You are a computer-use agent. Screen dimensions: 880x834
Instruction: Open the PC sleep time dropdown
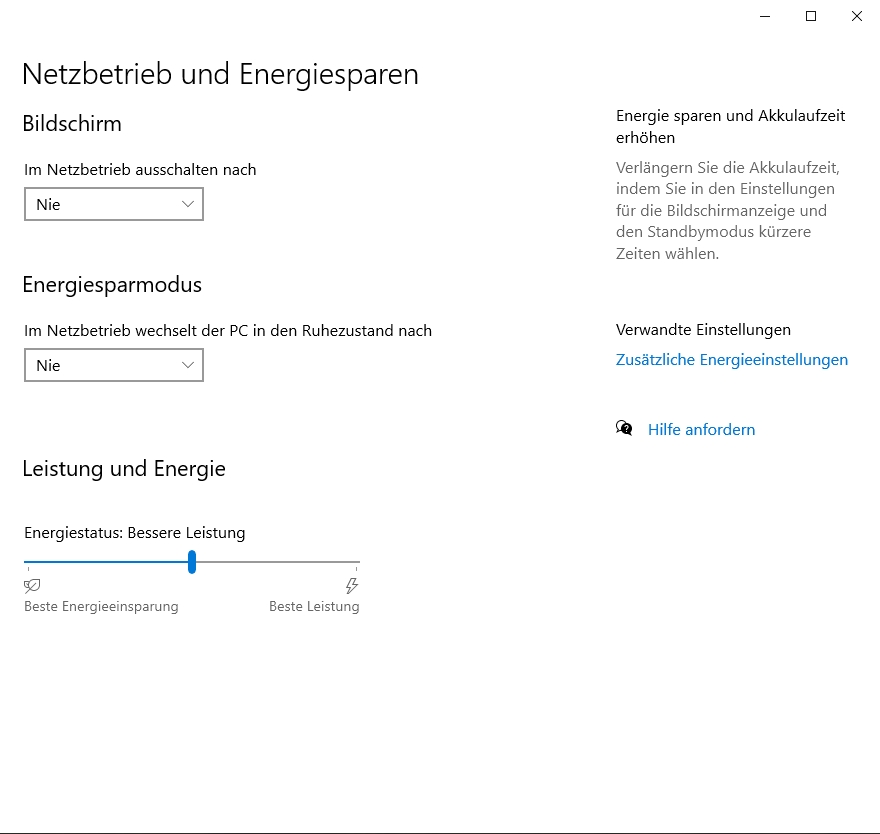pyautogui.click(x=113, y=365)
